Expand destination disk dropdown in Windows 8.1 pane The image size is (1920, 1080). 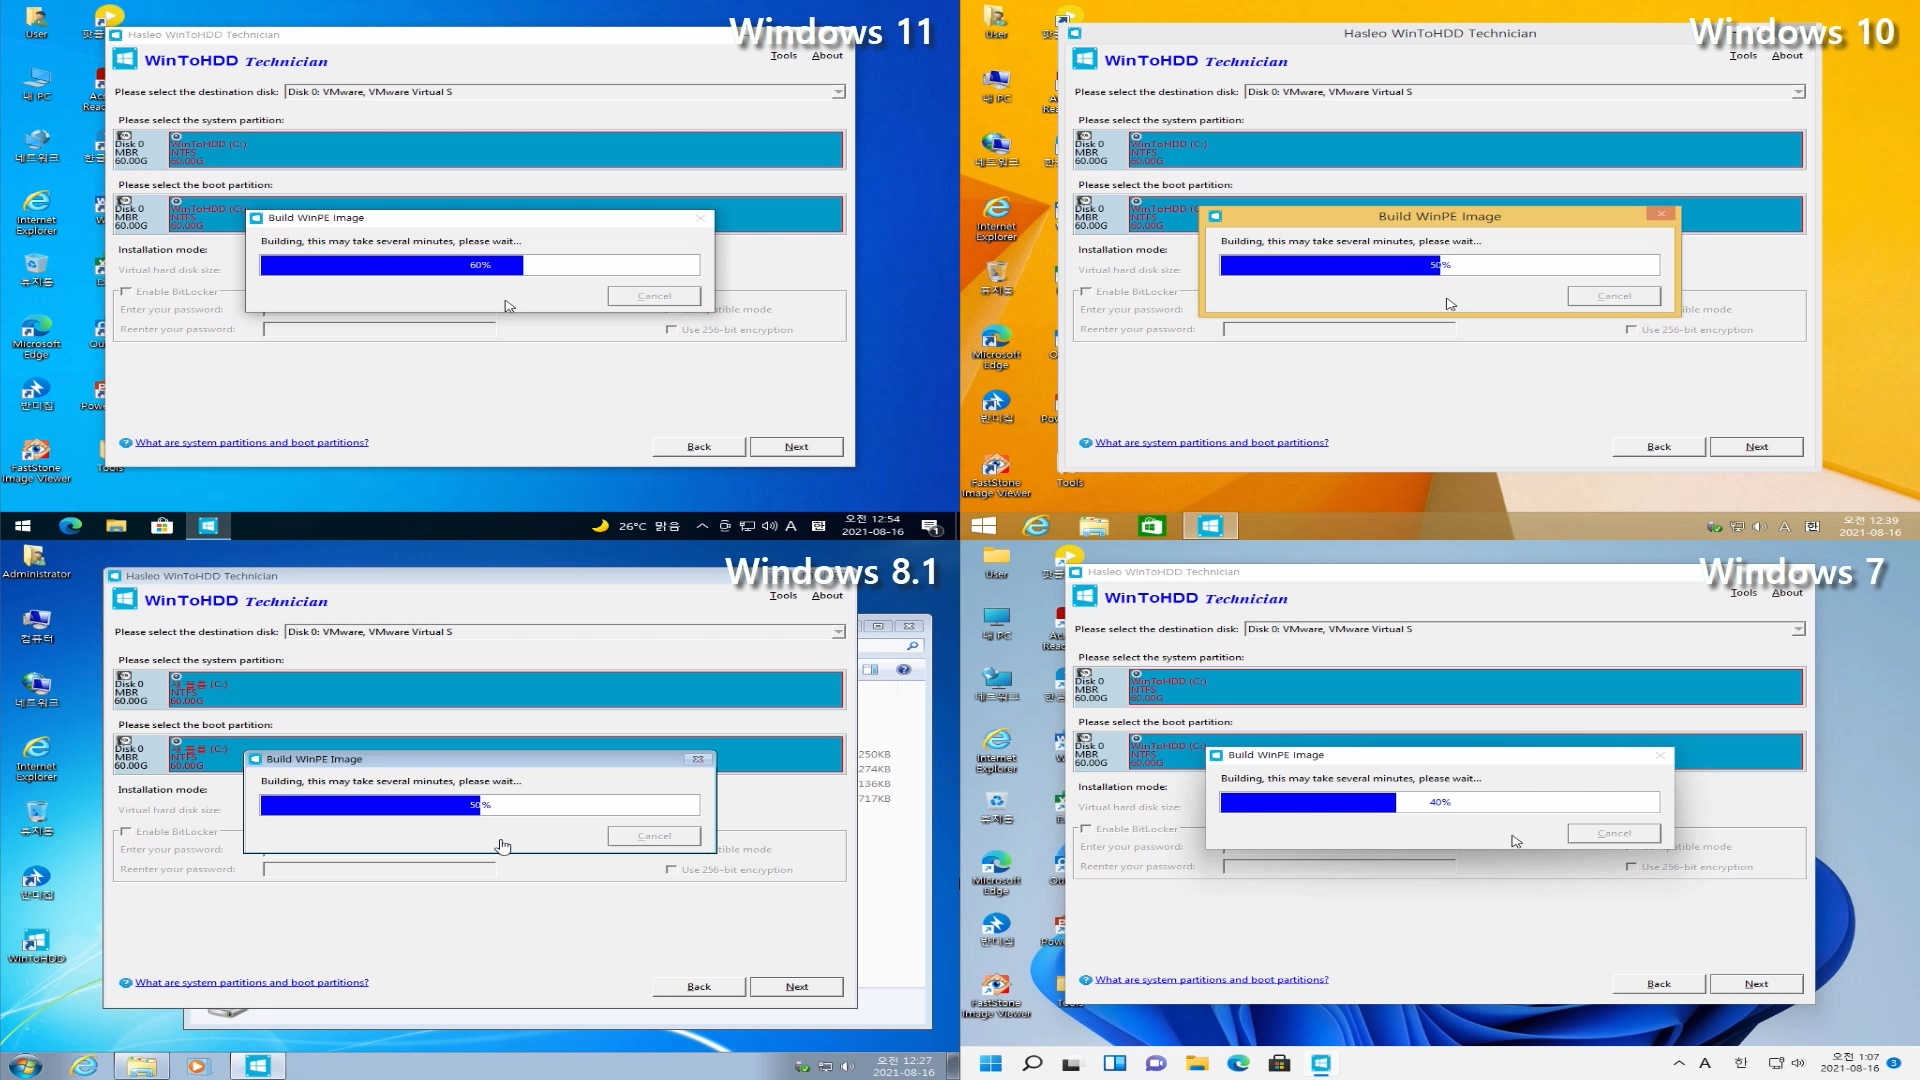(838, 632)
